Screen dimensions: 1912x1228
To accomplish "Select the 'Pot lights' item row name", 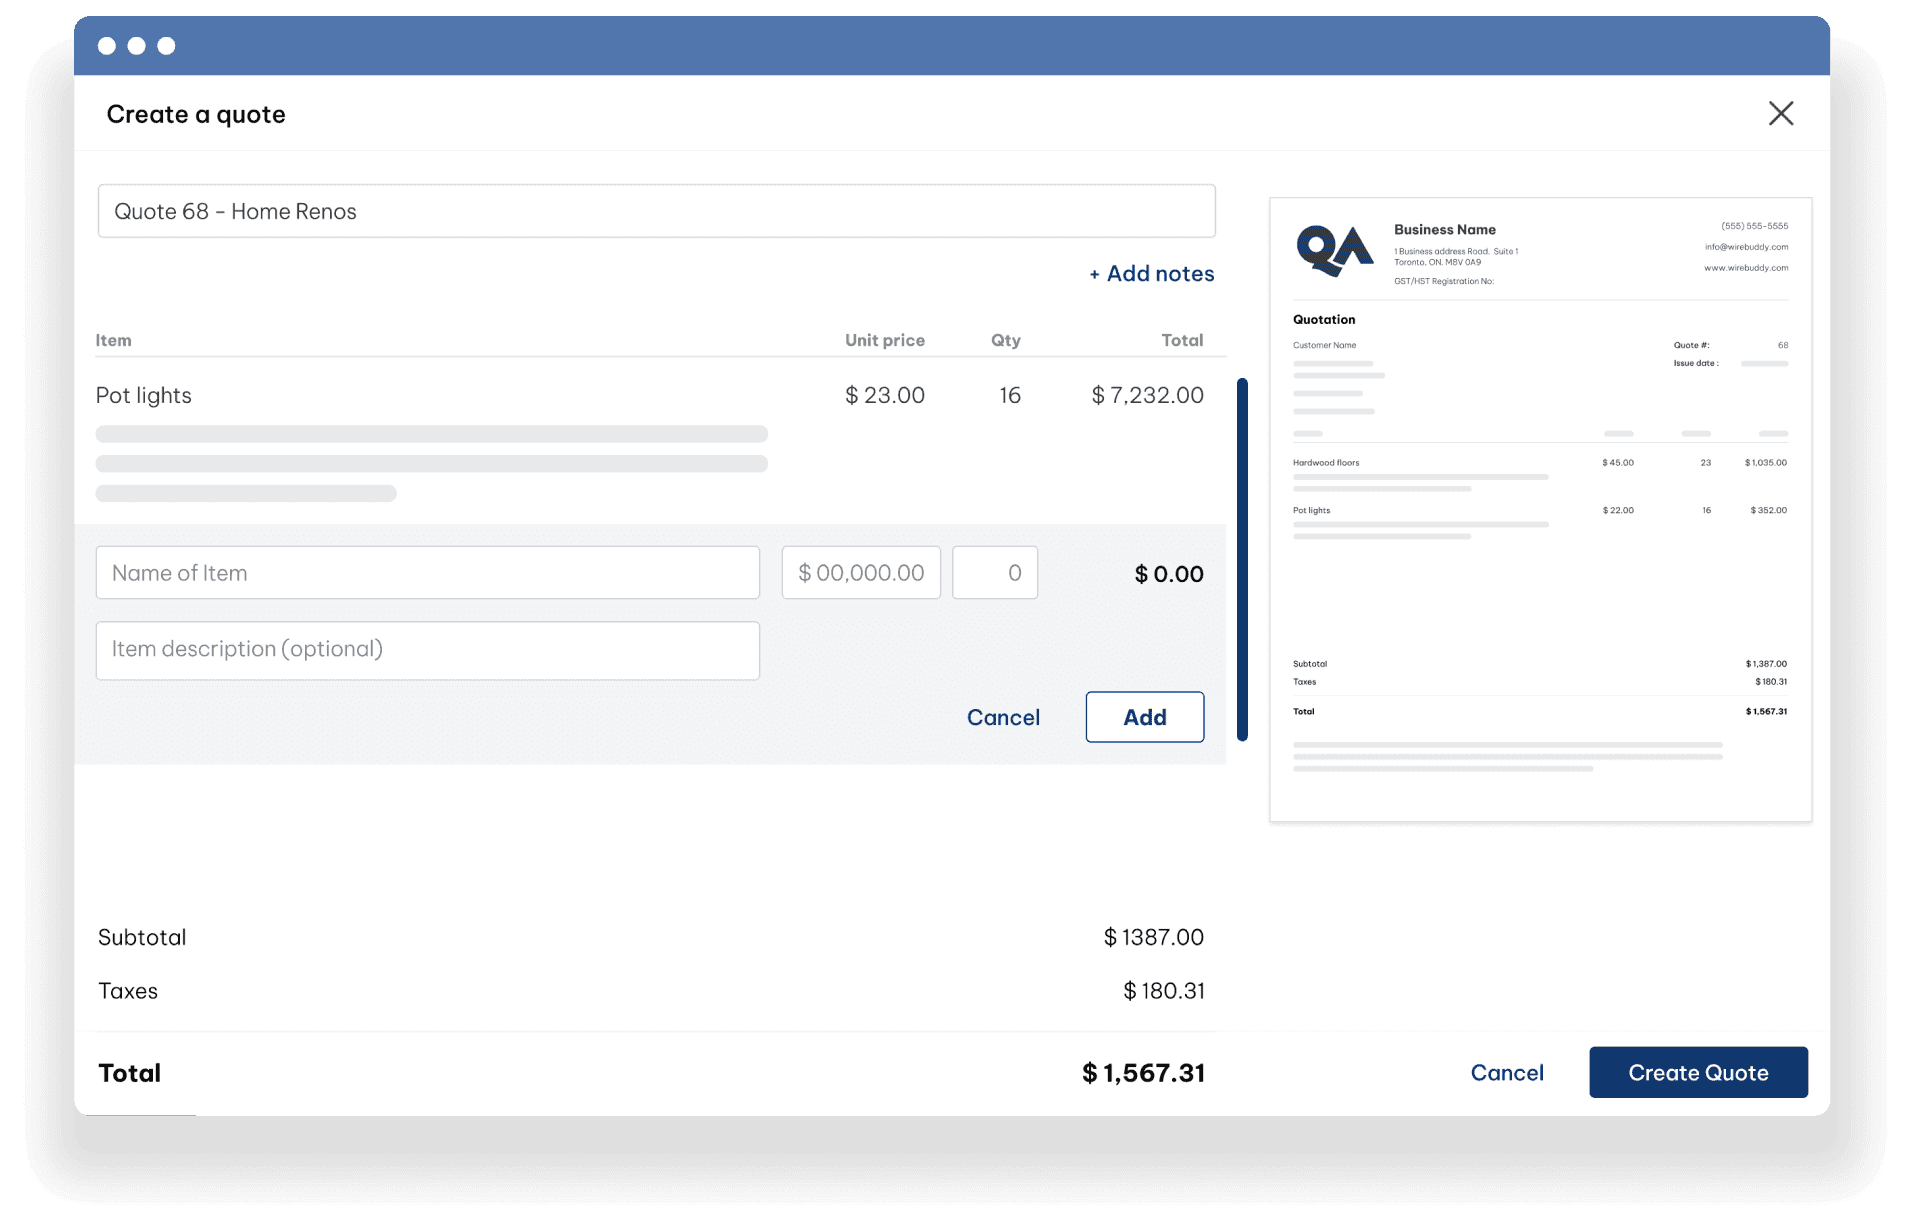I will click(x=144, y=396).
